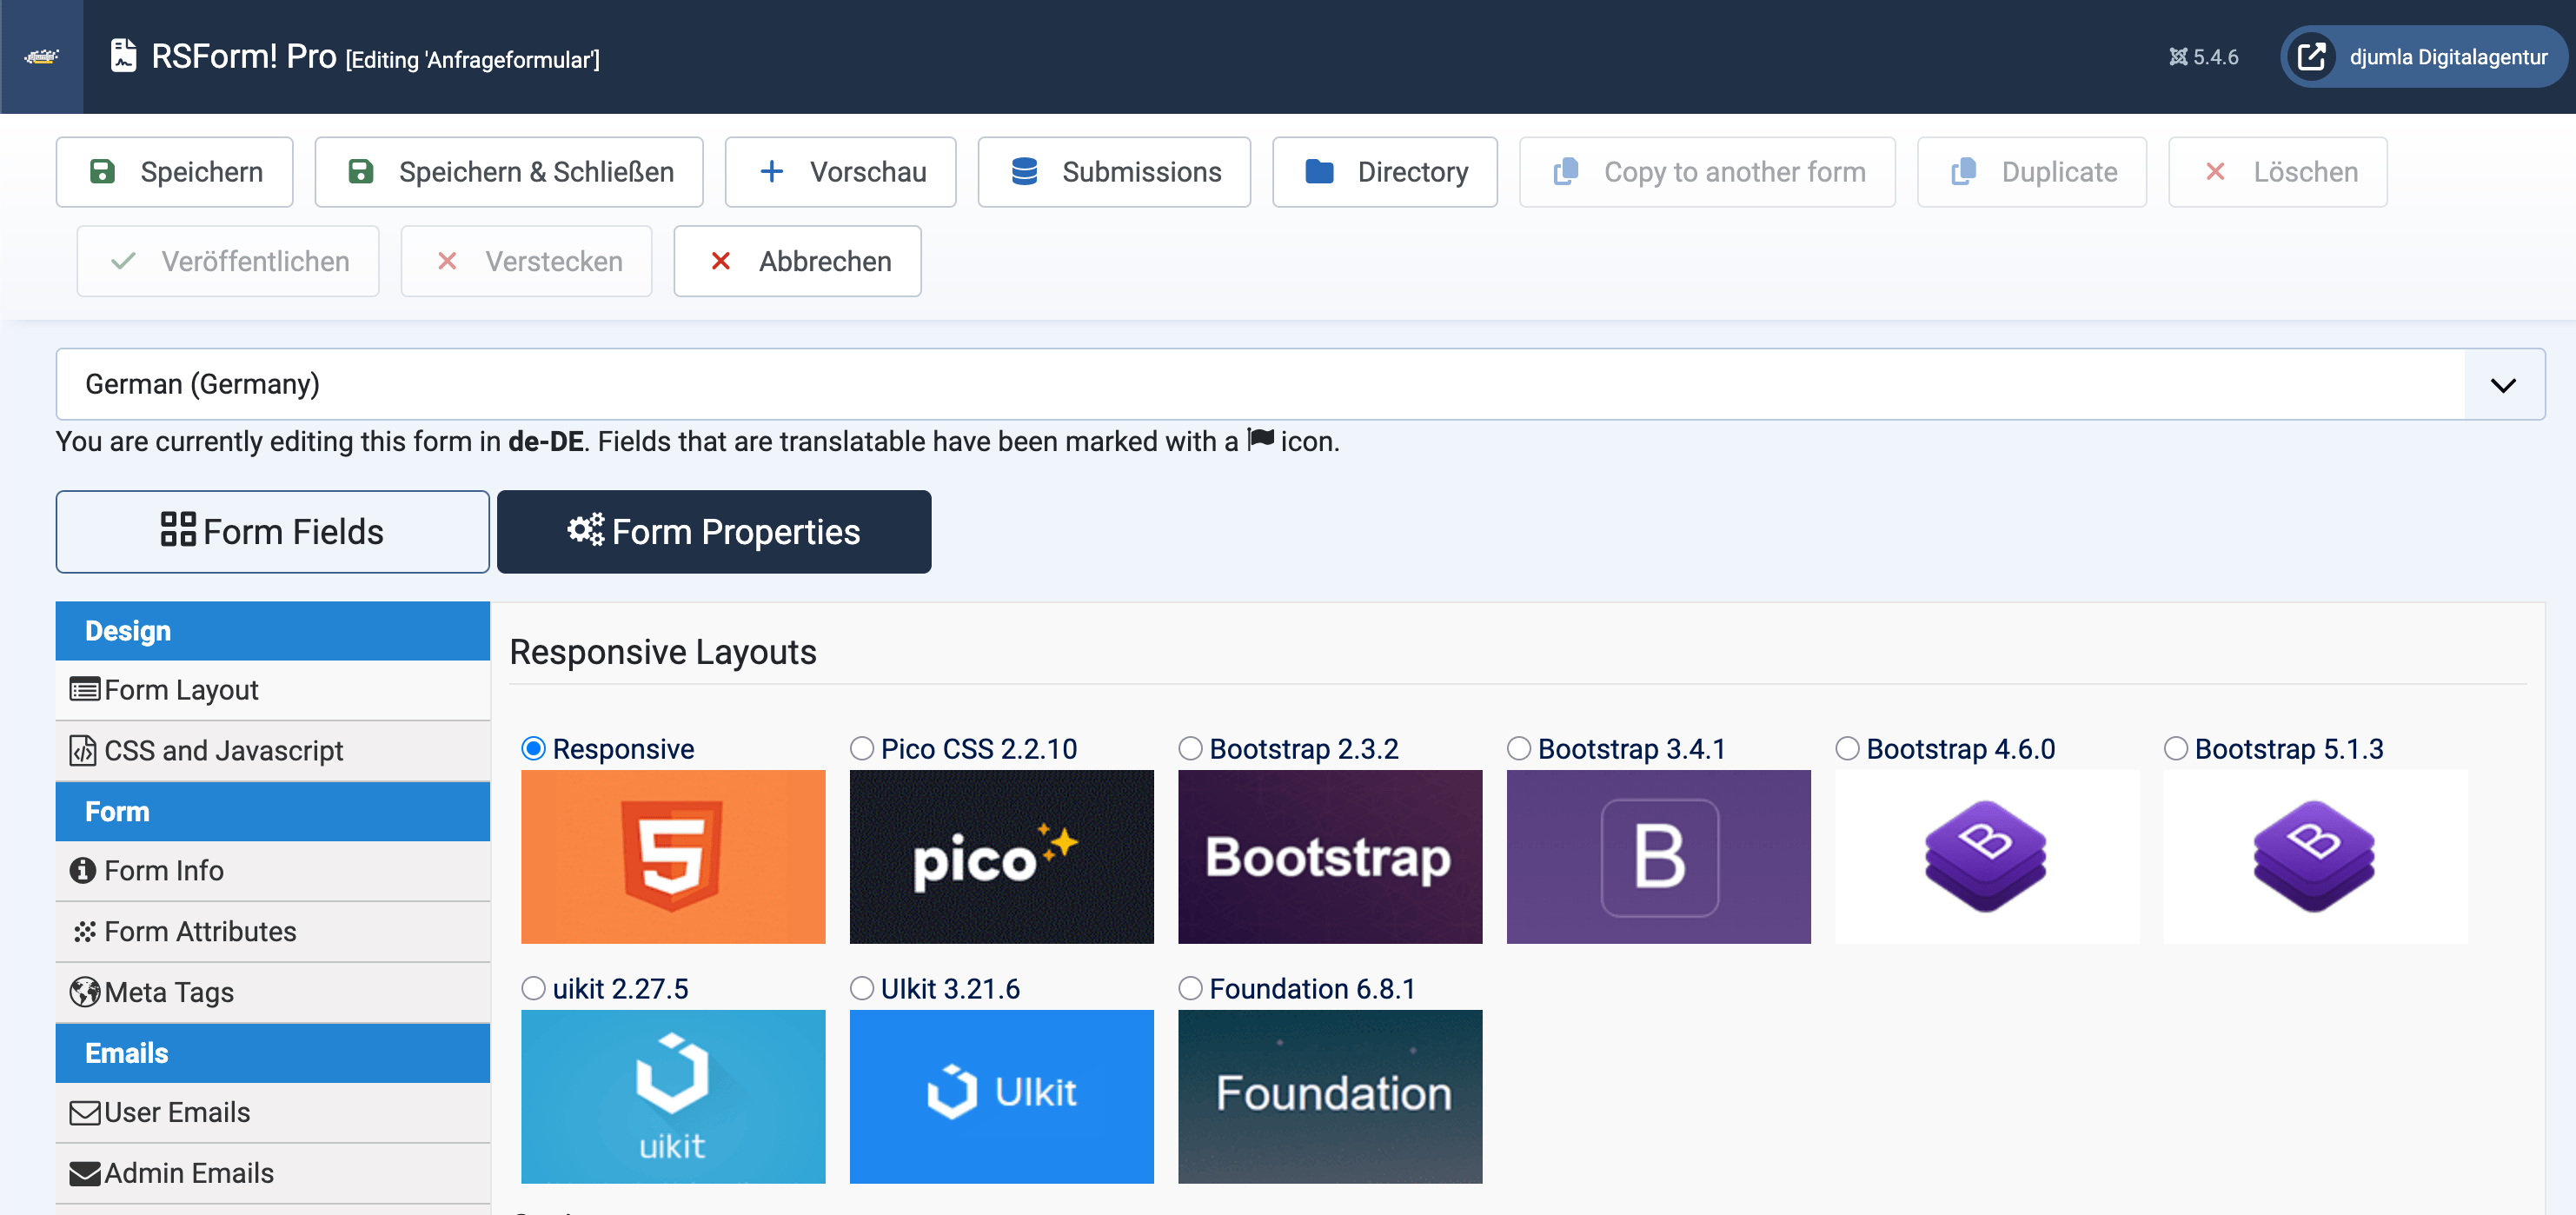Click the external link icon beside djumla Digitalagentur
This screenshot has width=2576, height=1215.
click(2311, 56)
